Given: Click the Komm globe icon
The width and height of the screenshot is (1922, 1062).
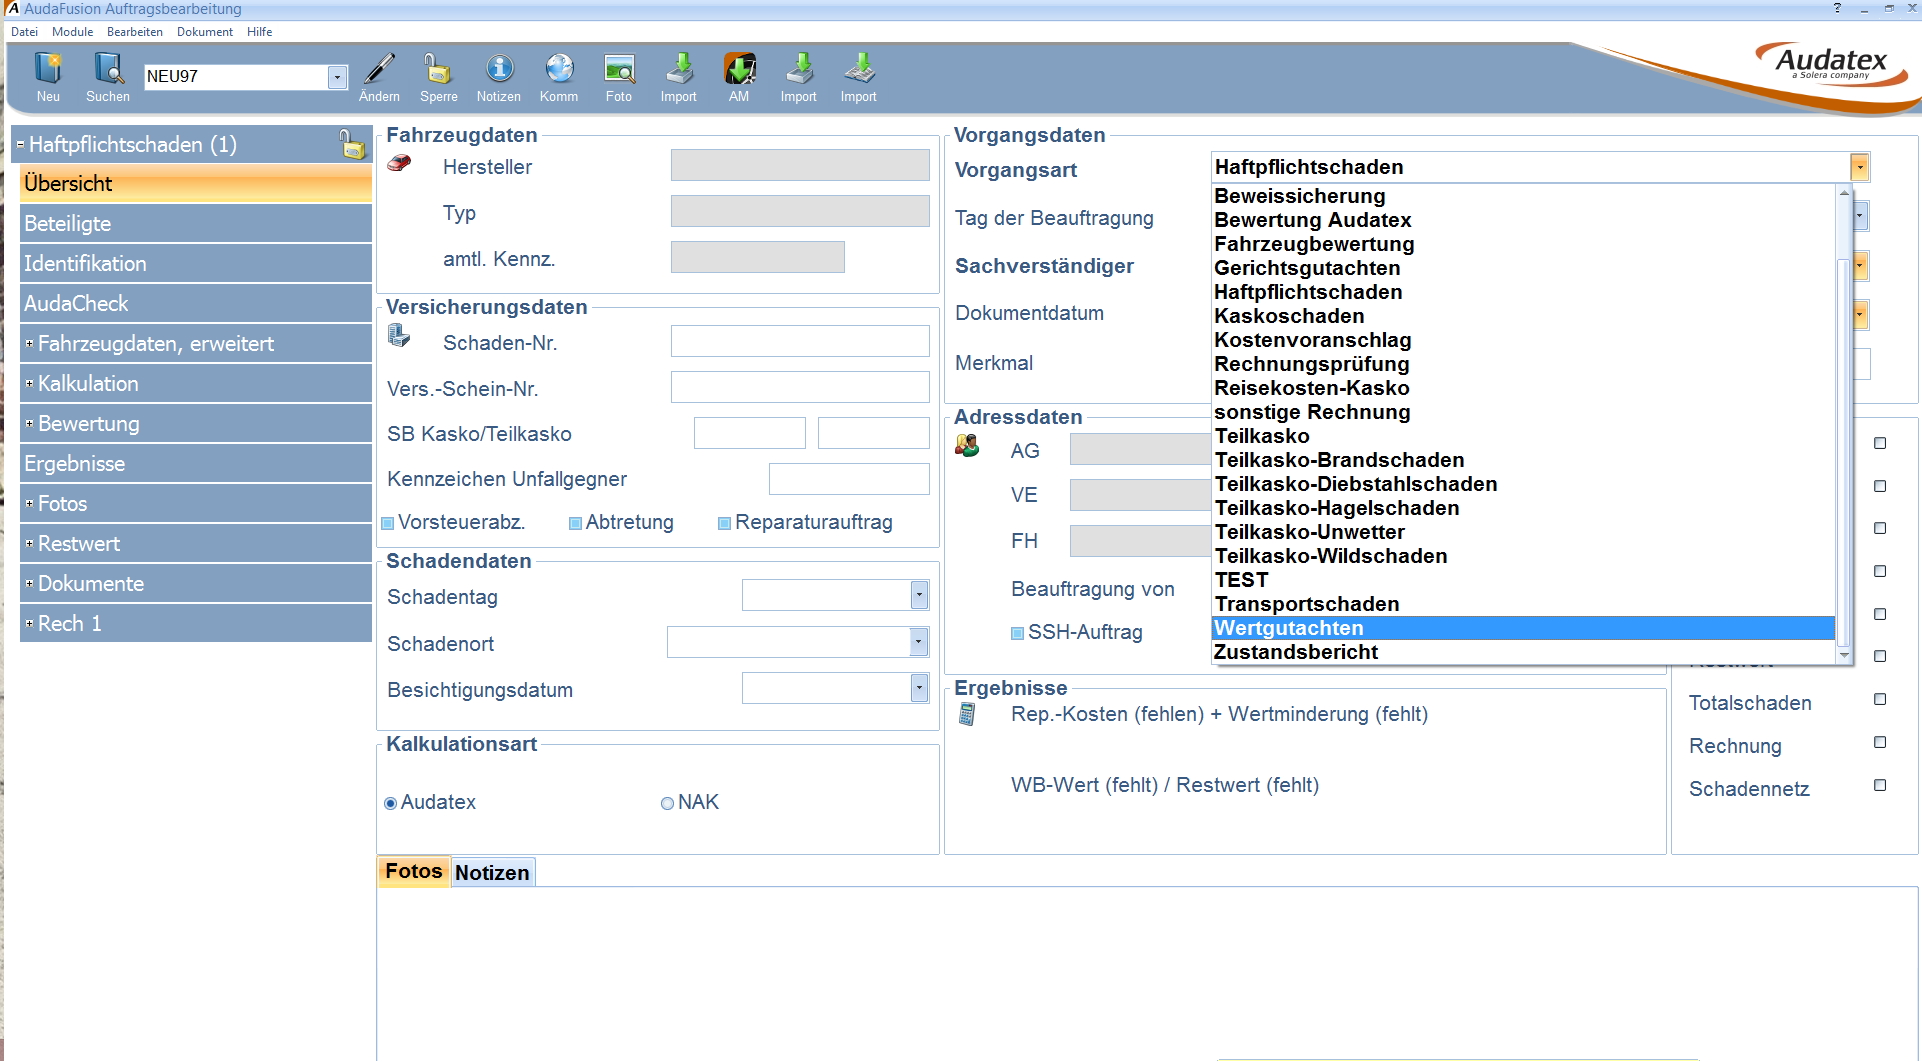Looking at the screenshot, I should click(559, 69).
